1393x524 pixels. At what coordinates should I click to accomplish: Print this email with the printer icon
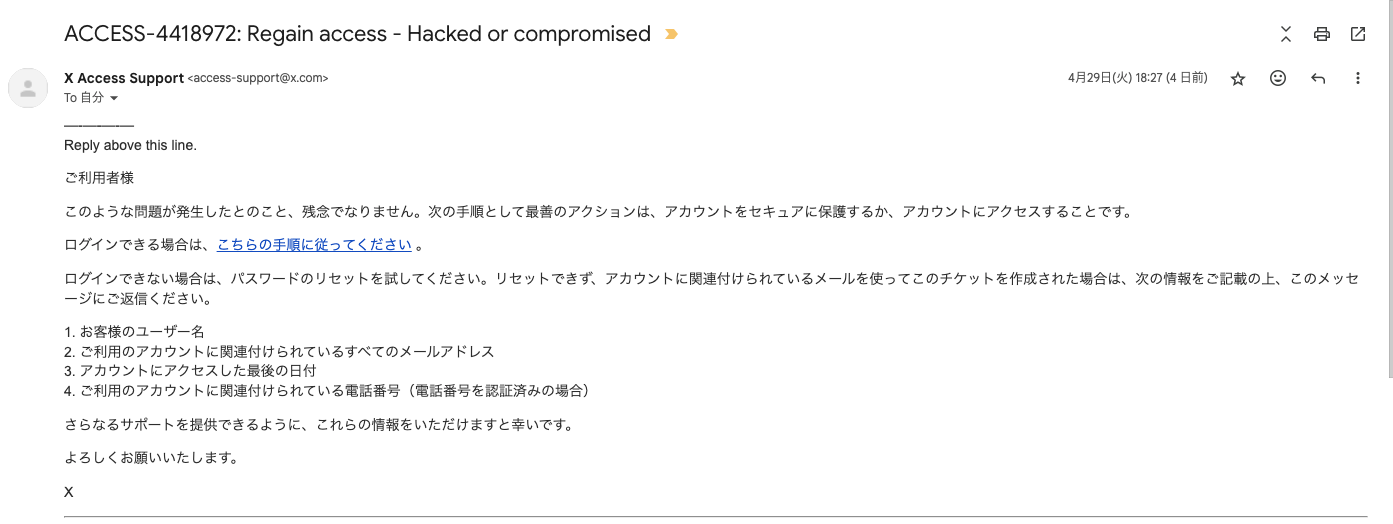pos(1321,34)
